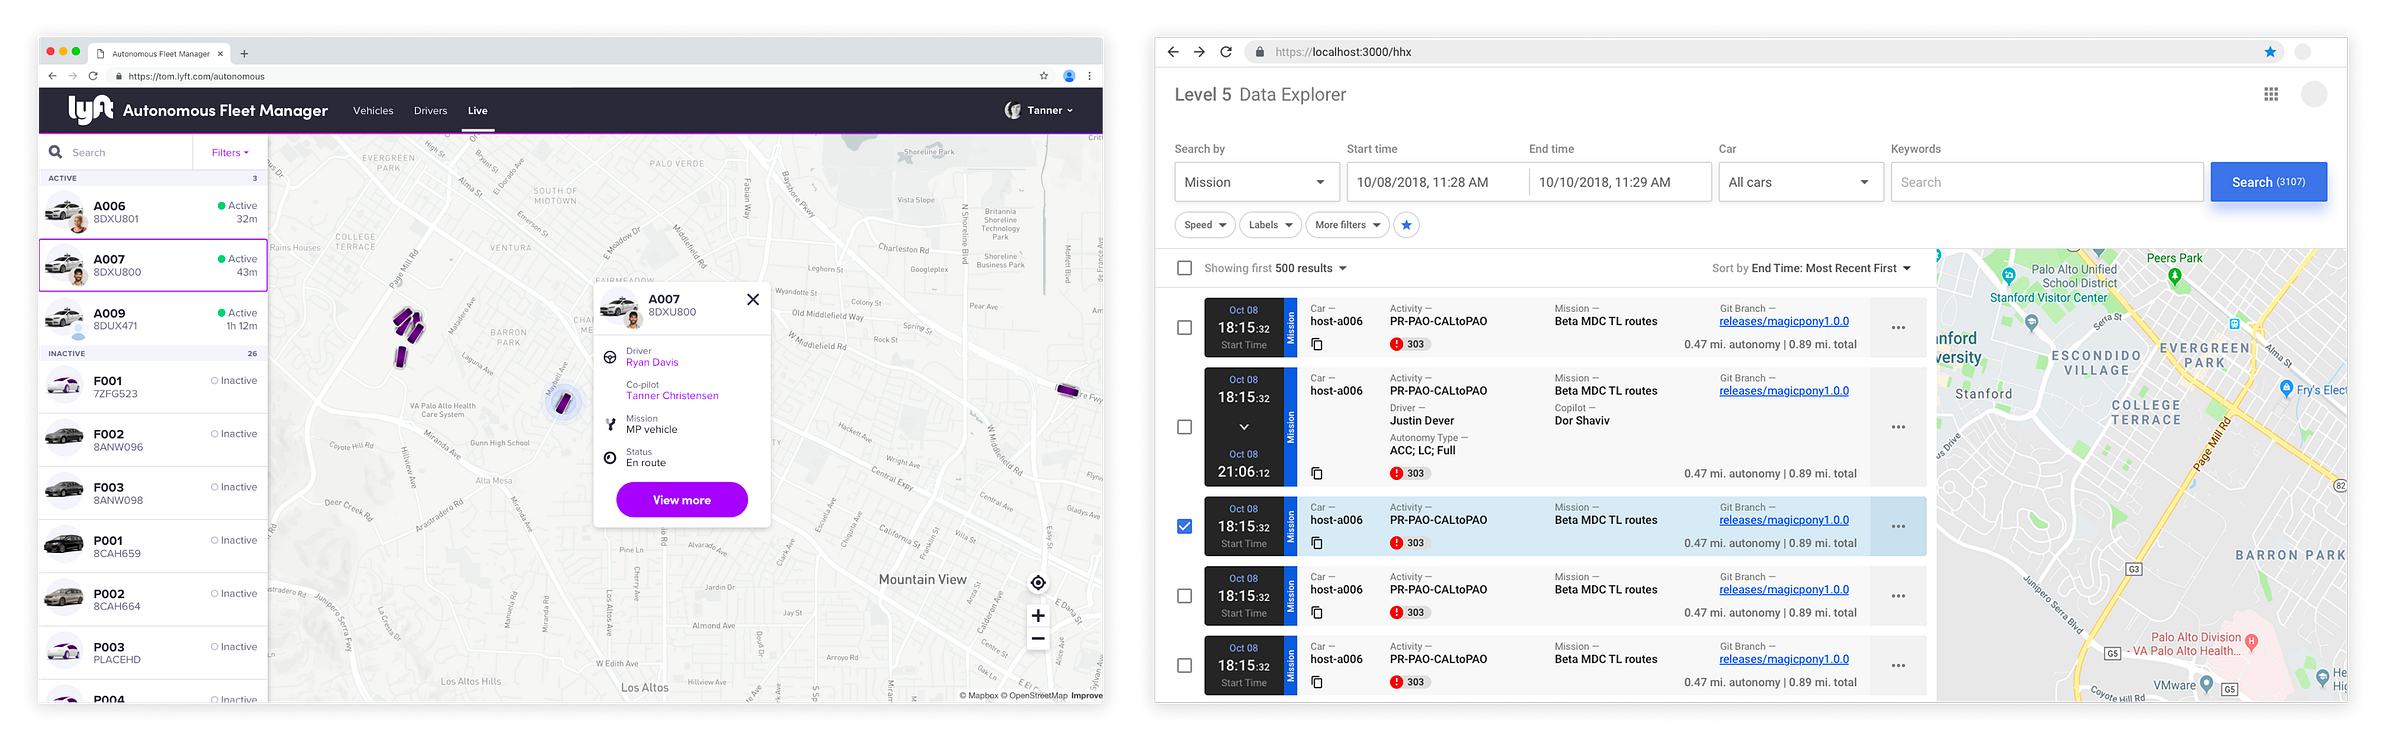Open co-pilot Tanner Christensen link

tap(672, 396)
